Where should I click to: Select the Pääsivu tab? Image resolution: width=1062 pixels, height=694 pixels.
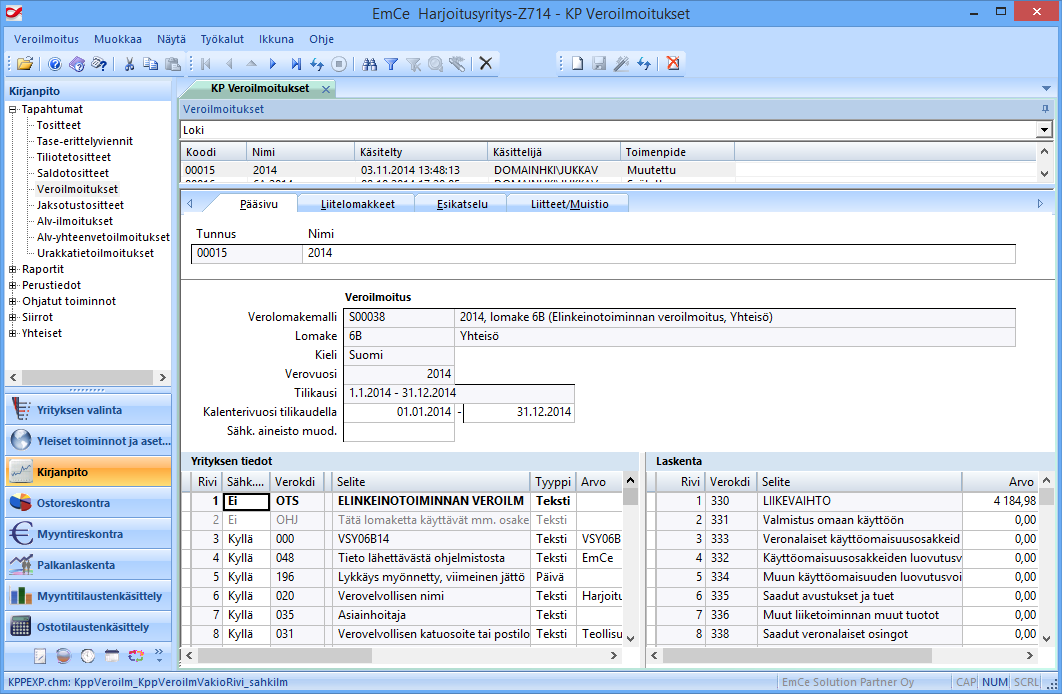tap(259, 204)
